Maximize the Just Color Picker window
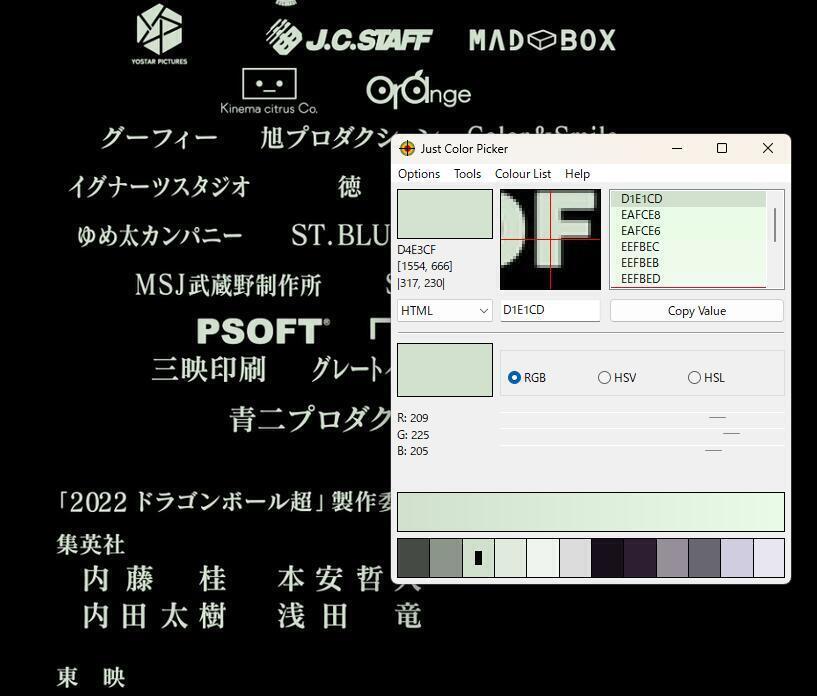The image size is (817, 696). pos(722,148)
